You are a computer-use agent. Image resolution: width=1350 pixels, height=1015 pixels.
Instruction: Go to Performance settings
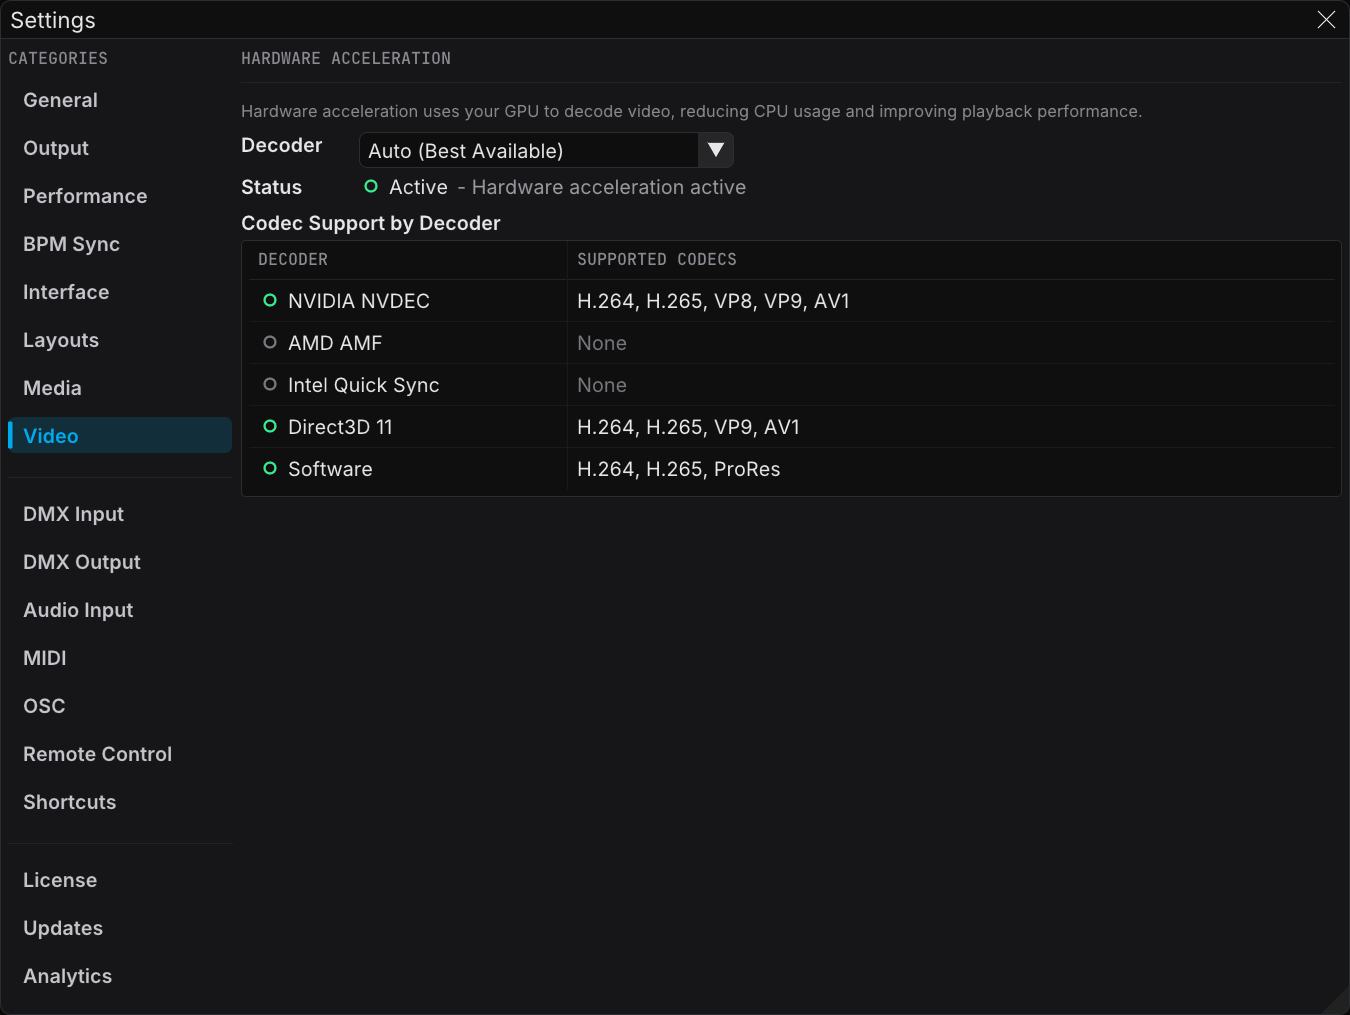119,196
